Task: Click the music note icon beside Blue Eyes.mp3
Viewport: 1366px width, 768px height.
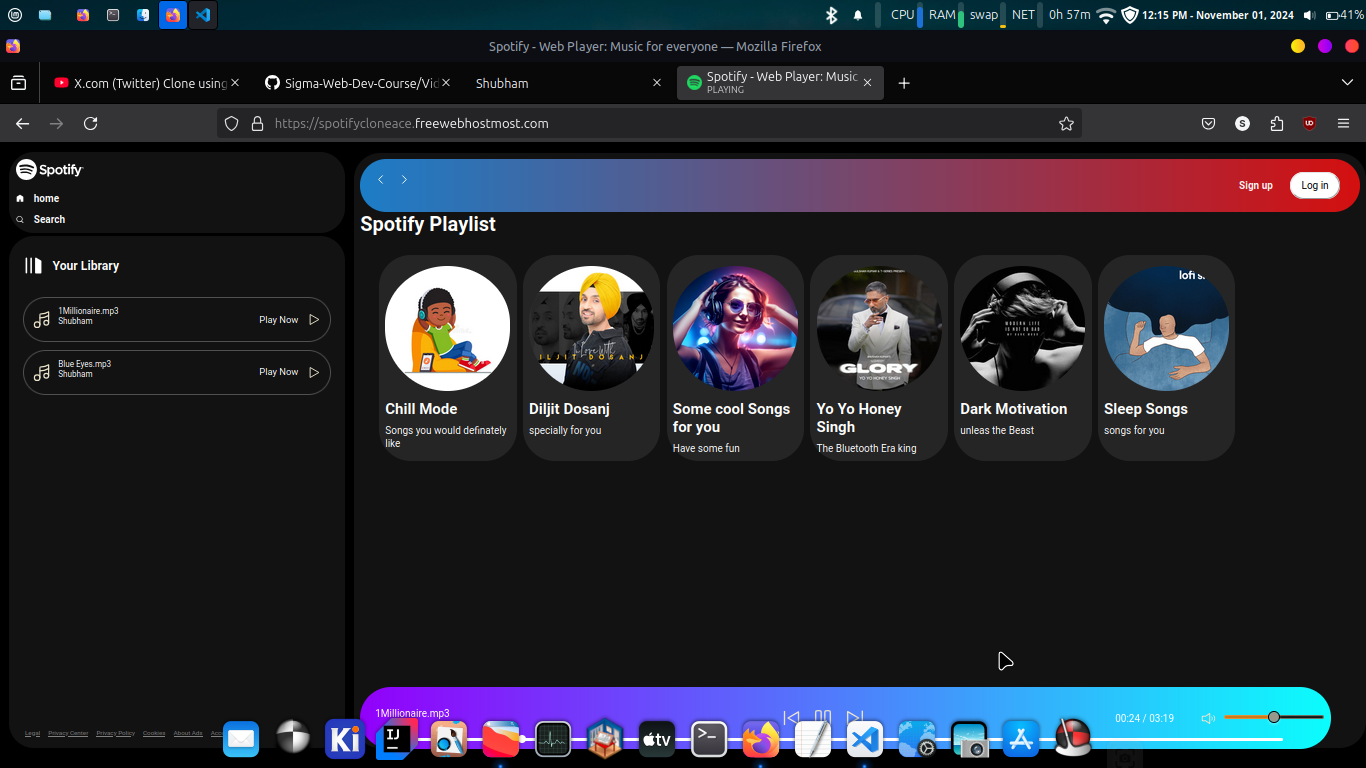Action: [x=42, y=372]
